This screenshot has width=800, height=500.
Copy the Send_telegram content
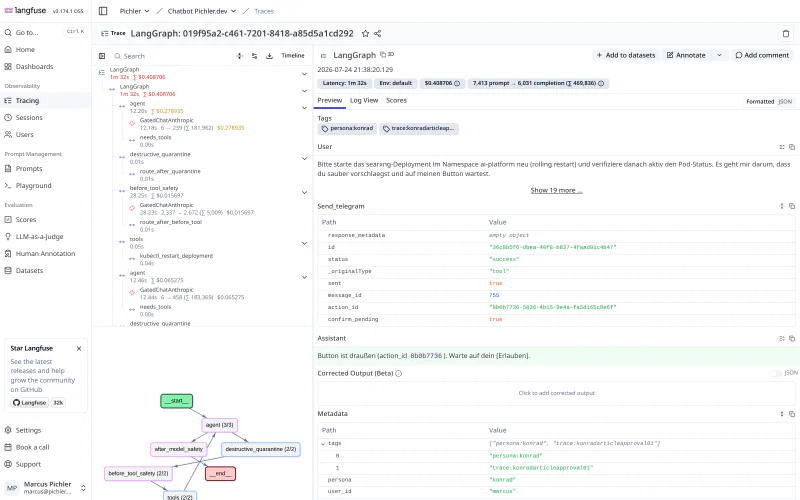pos(792,206)
